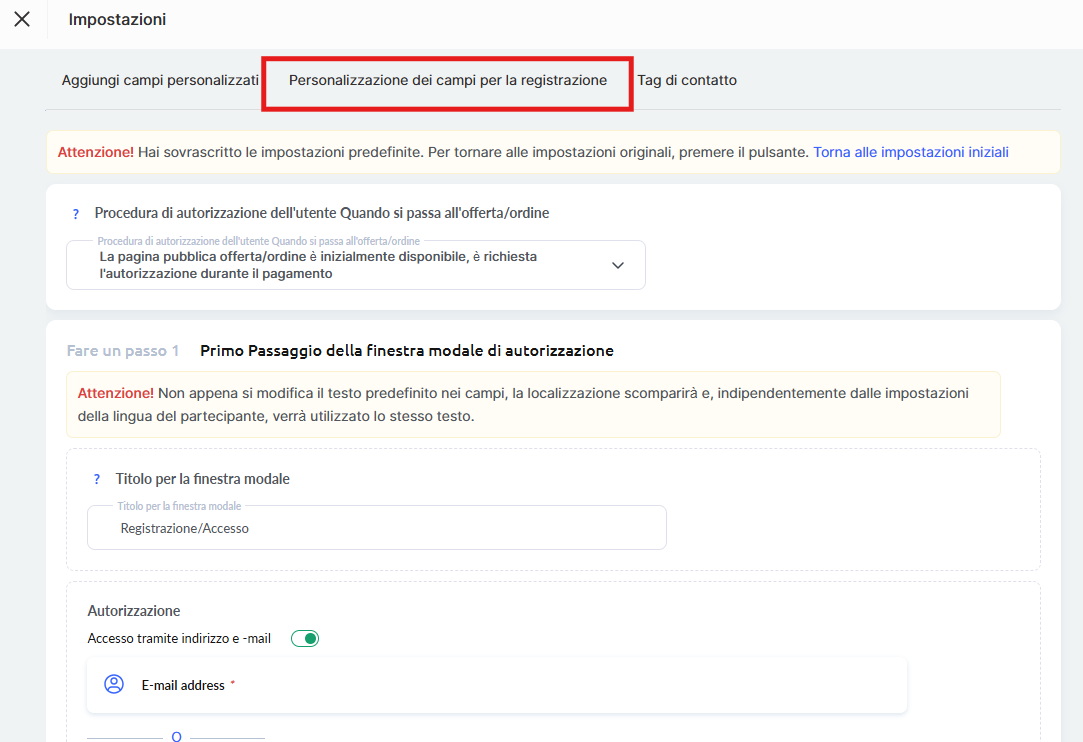Select the Personalizzazione dei campi per la registrazione tab

(x=447, y=80)
